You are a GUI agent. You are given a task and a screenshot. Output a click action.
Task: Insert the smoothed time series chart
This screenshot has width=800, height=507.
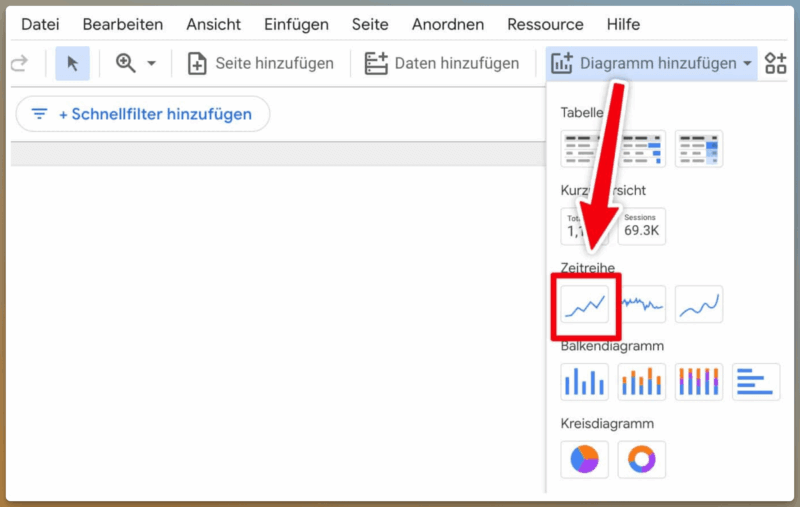pyautogui.click(x=698, y=304)
